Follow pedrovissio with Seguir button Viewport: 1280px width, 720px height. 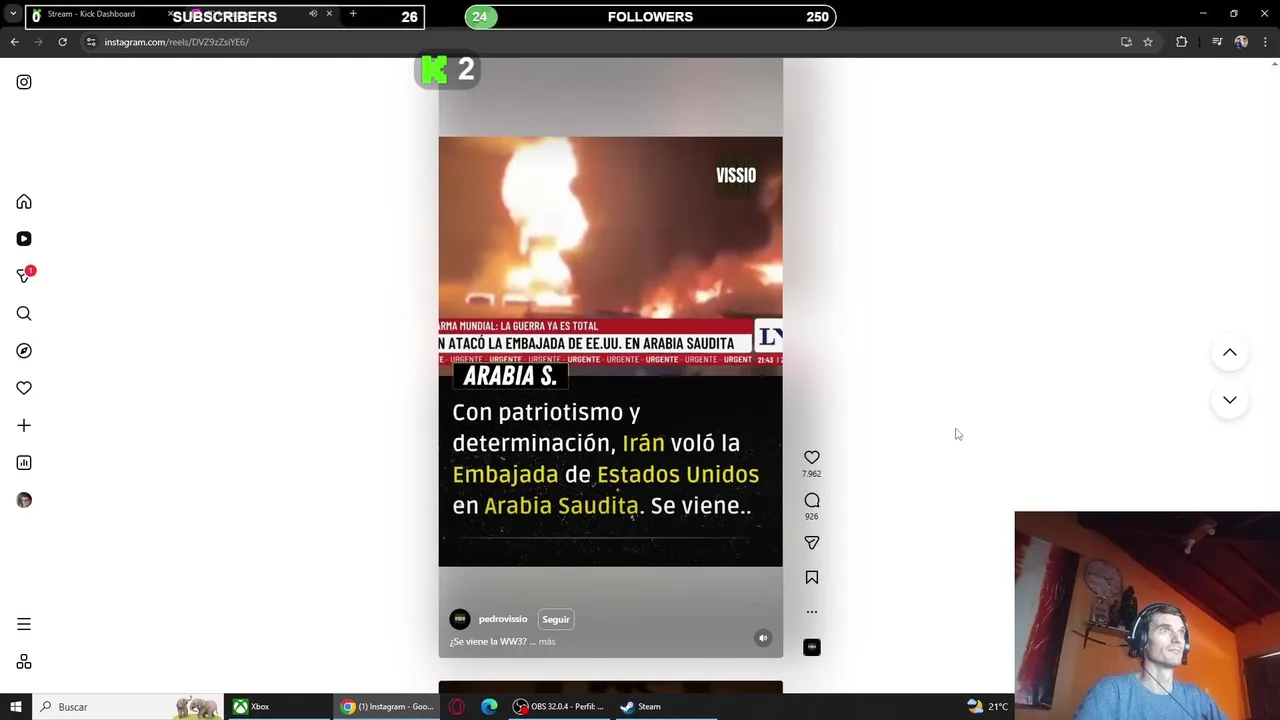(556, 619)
